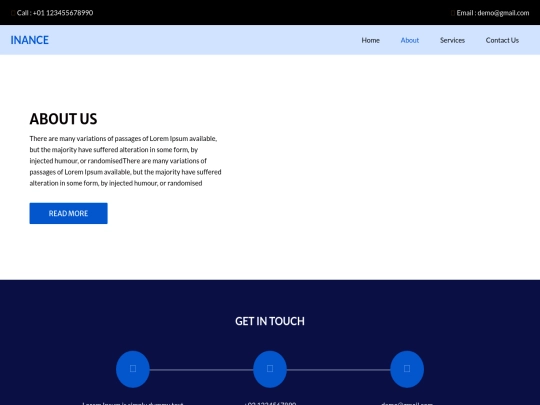
Task: Click the left circular location icon
Action: [x=133, y=369]
